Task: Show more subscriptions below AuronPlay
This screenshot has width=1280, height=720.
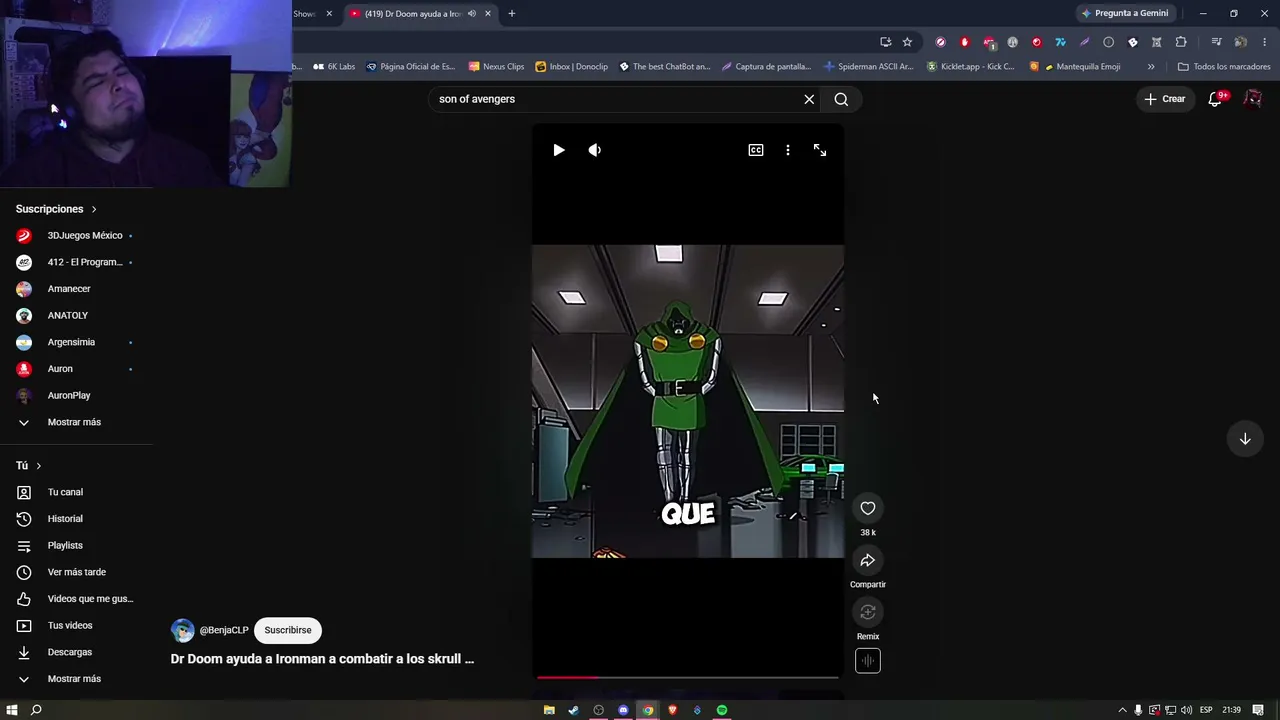Action: [76, 422]
